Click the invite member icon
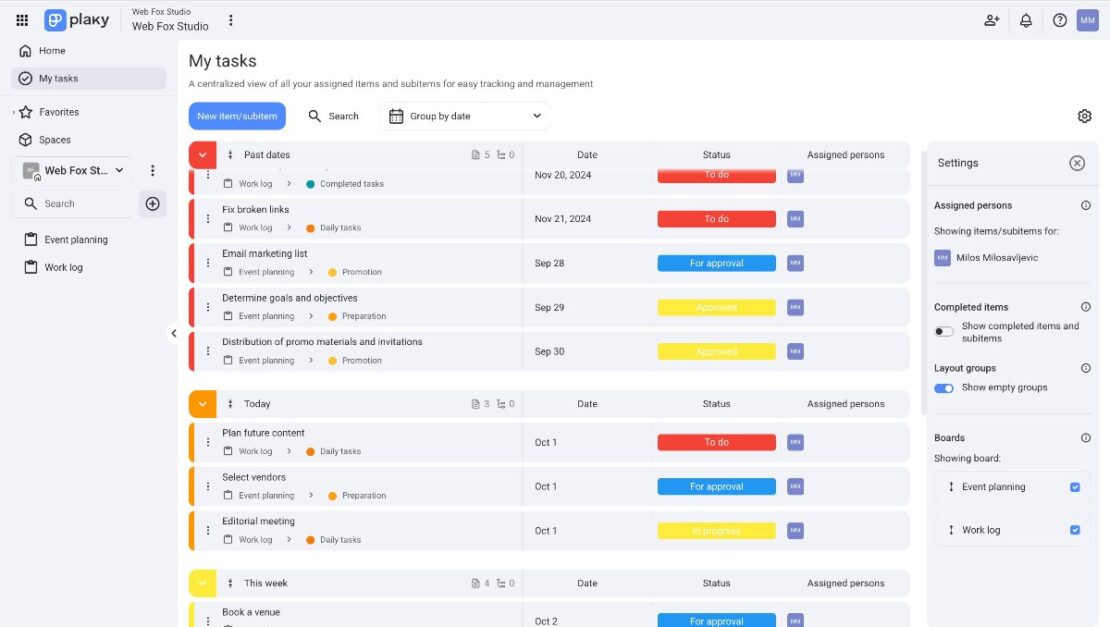Screen dimensions: 1110x627 (991, 20)
